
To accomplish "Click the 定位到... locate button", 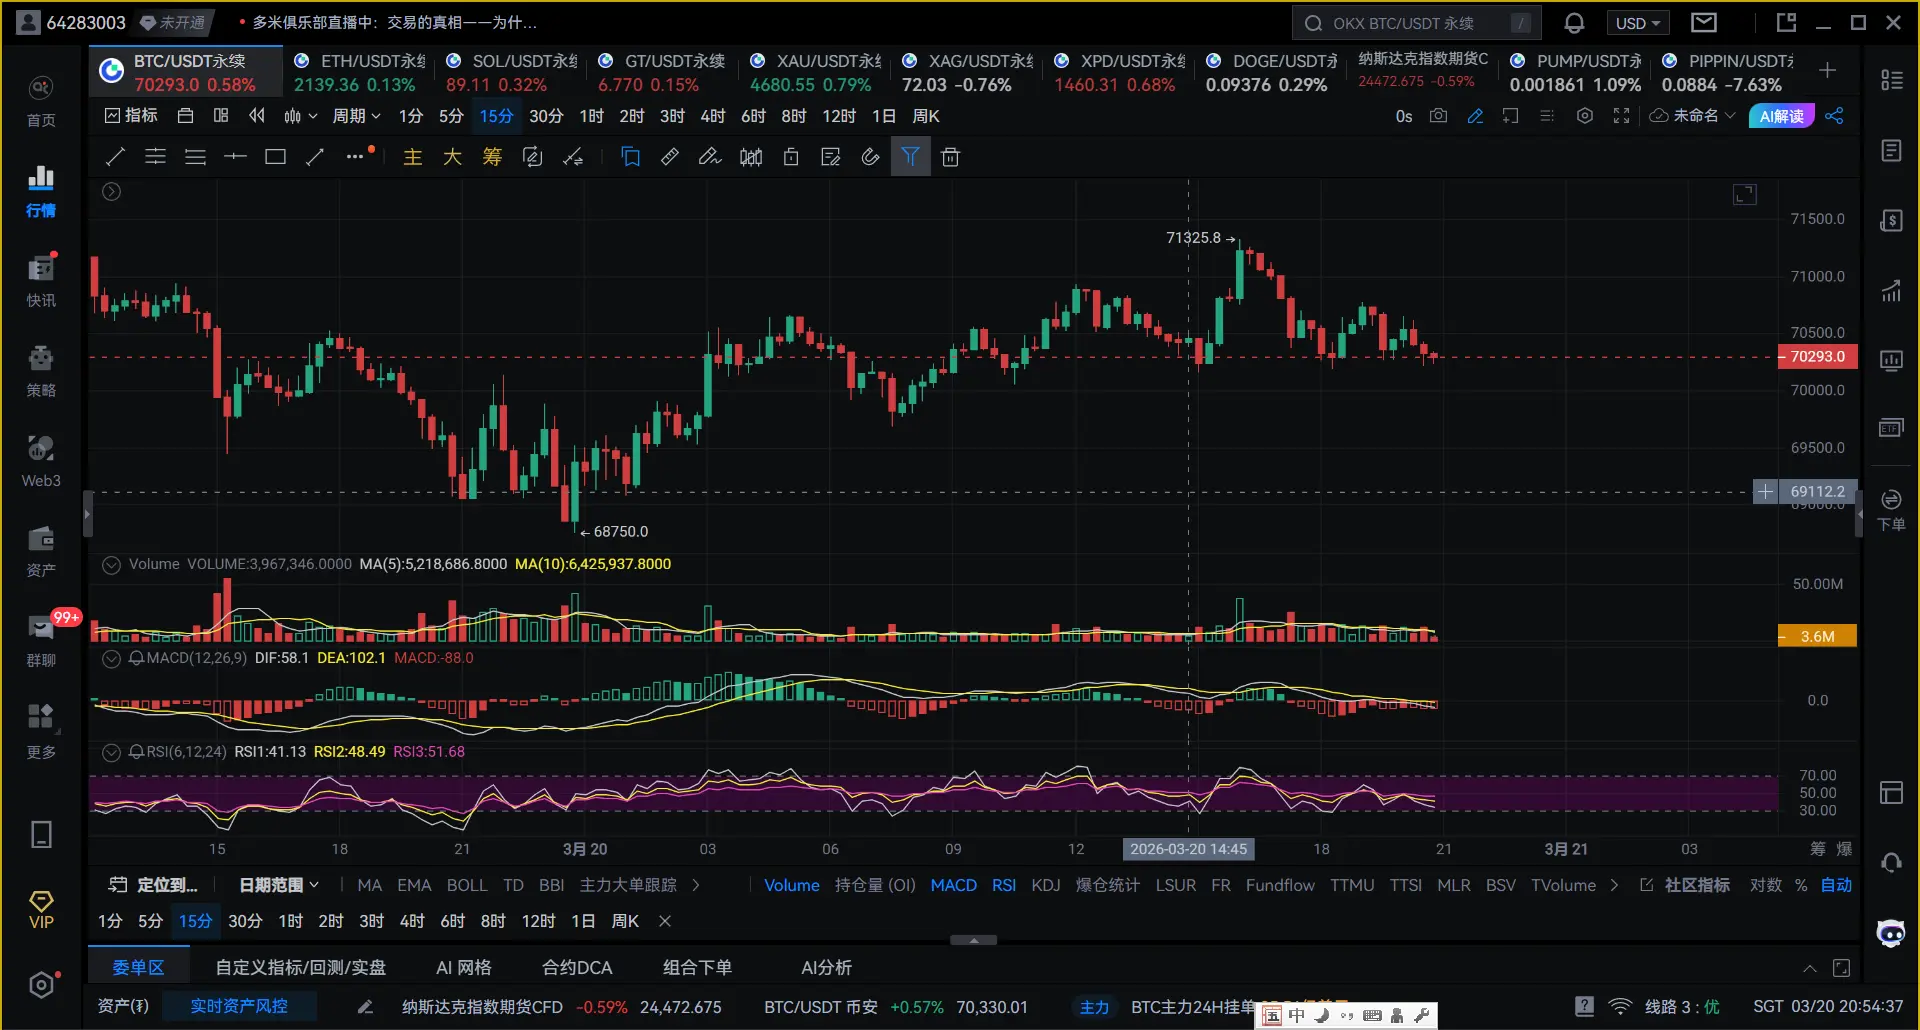I will (153, 885).
